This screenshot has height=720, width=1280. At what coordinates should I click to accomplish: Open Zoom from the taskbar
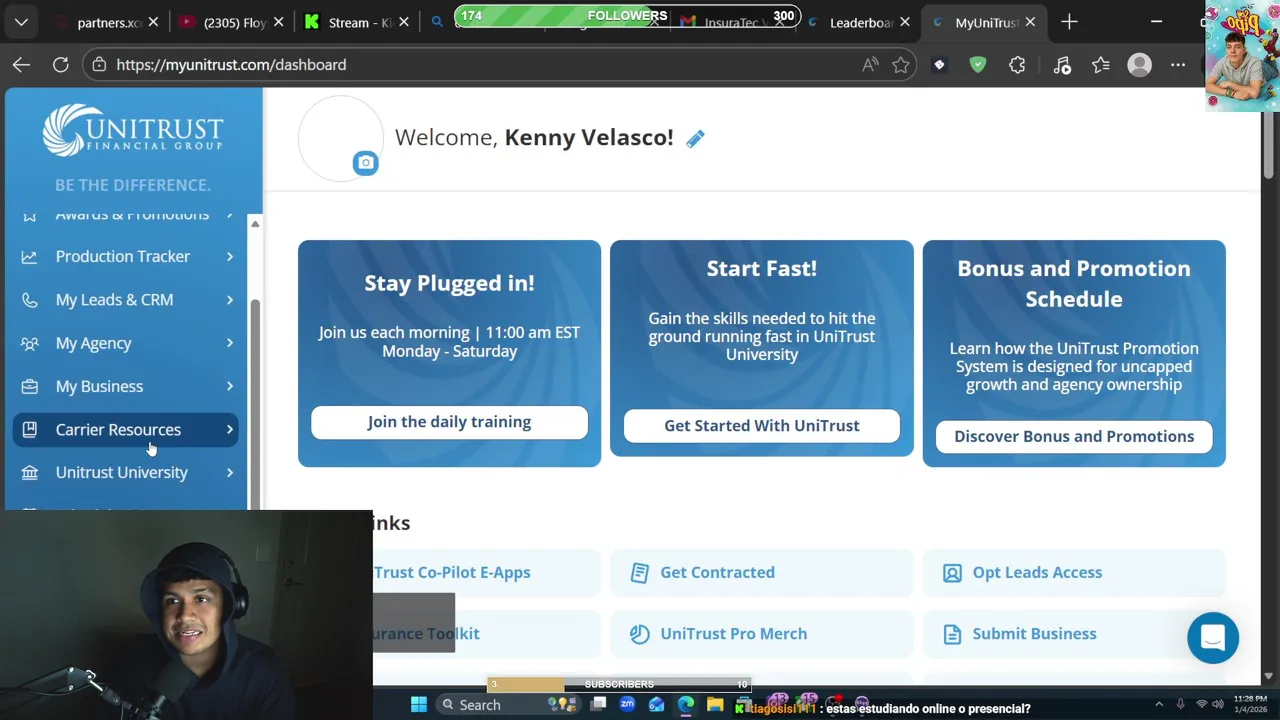coord(627,705)
